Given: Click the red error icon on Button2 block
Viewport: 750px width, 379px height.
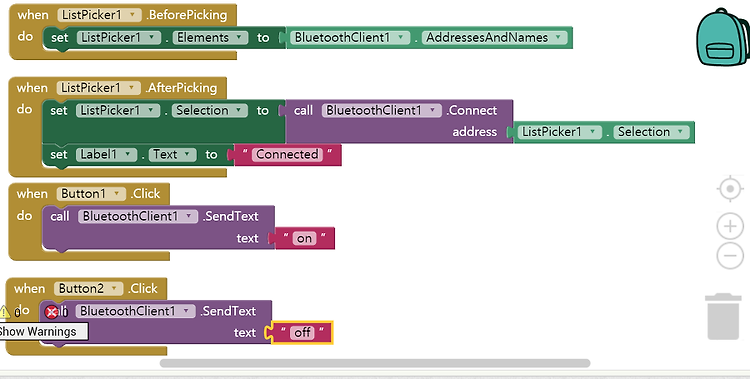Looking at the screenshot, I should tap(51, 312).
